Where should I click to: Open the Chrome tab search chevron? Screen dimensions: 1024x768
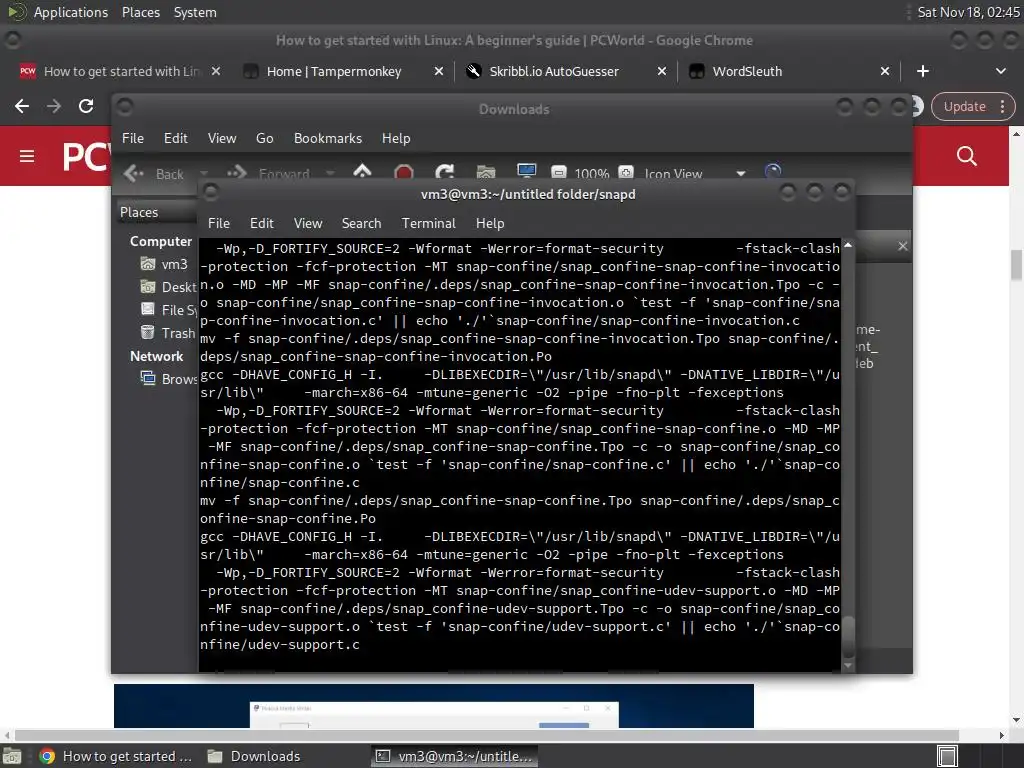tap(1000, 71)
